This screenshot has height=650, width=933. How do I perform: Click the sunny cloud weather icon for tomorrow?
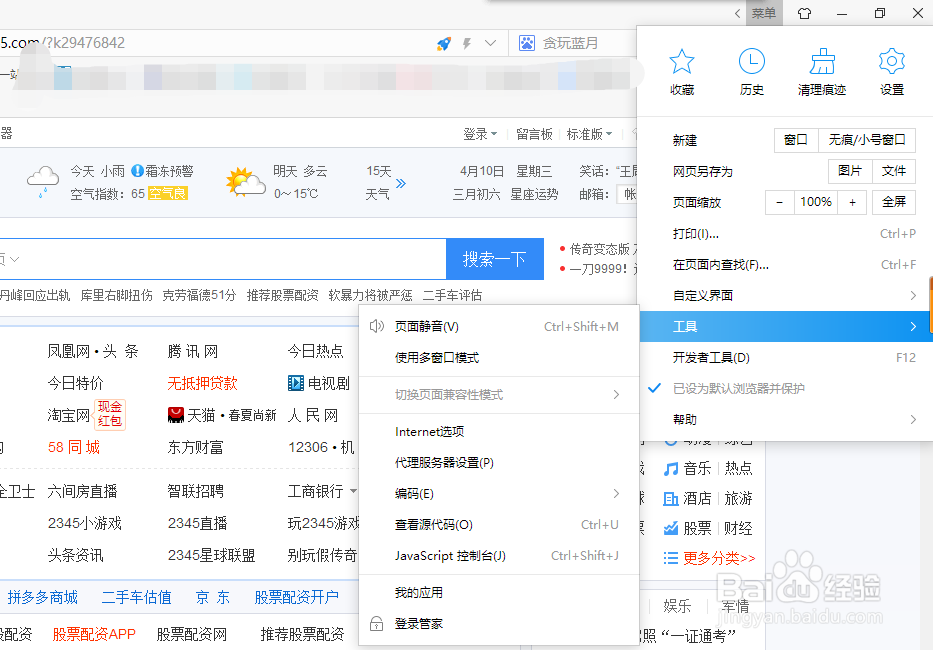point(245,182)
